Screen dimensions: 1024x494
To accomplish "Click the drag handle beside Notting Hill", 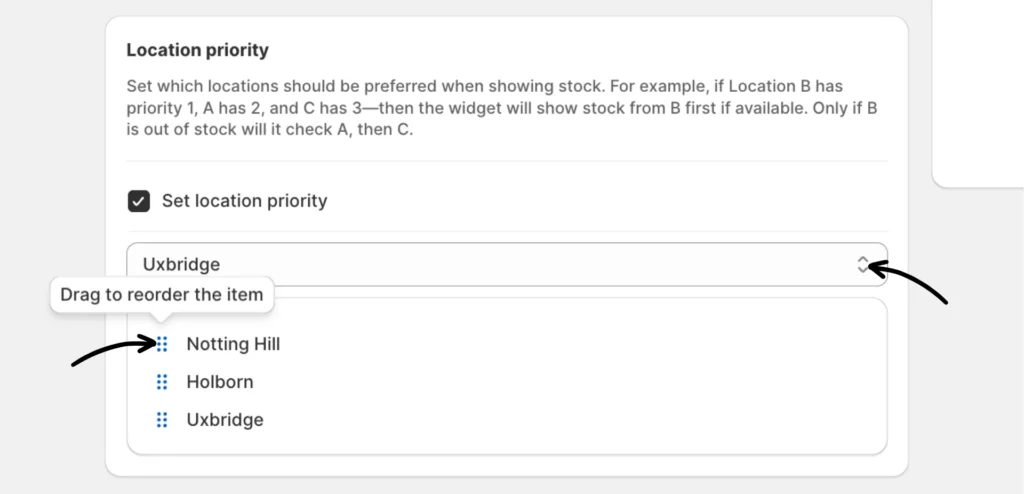I will [162, 344].
